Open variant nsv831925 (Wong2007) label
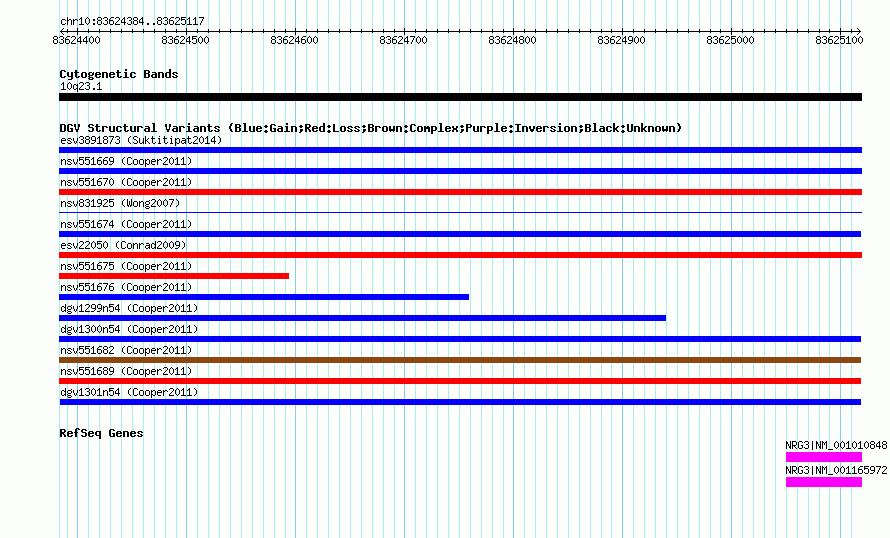The width and height of the screenshot is (890, 538). pyautogui.click(x=120, y=203)
